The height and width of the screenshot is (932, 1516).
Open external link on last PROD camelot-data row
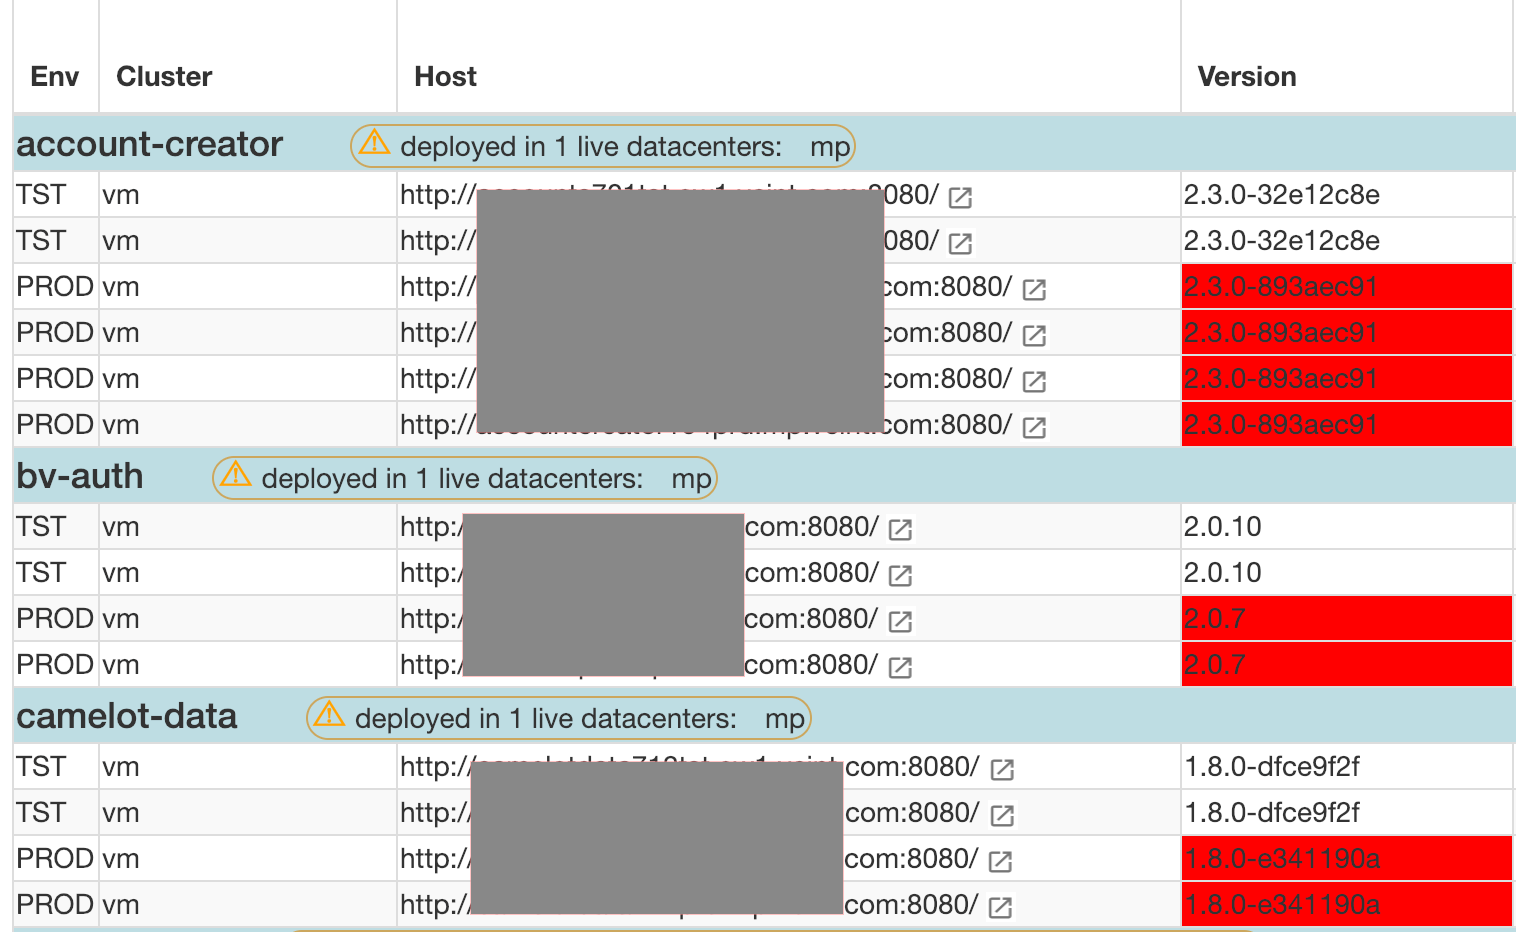pos(1004,905)
